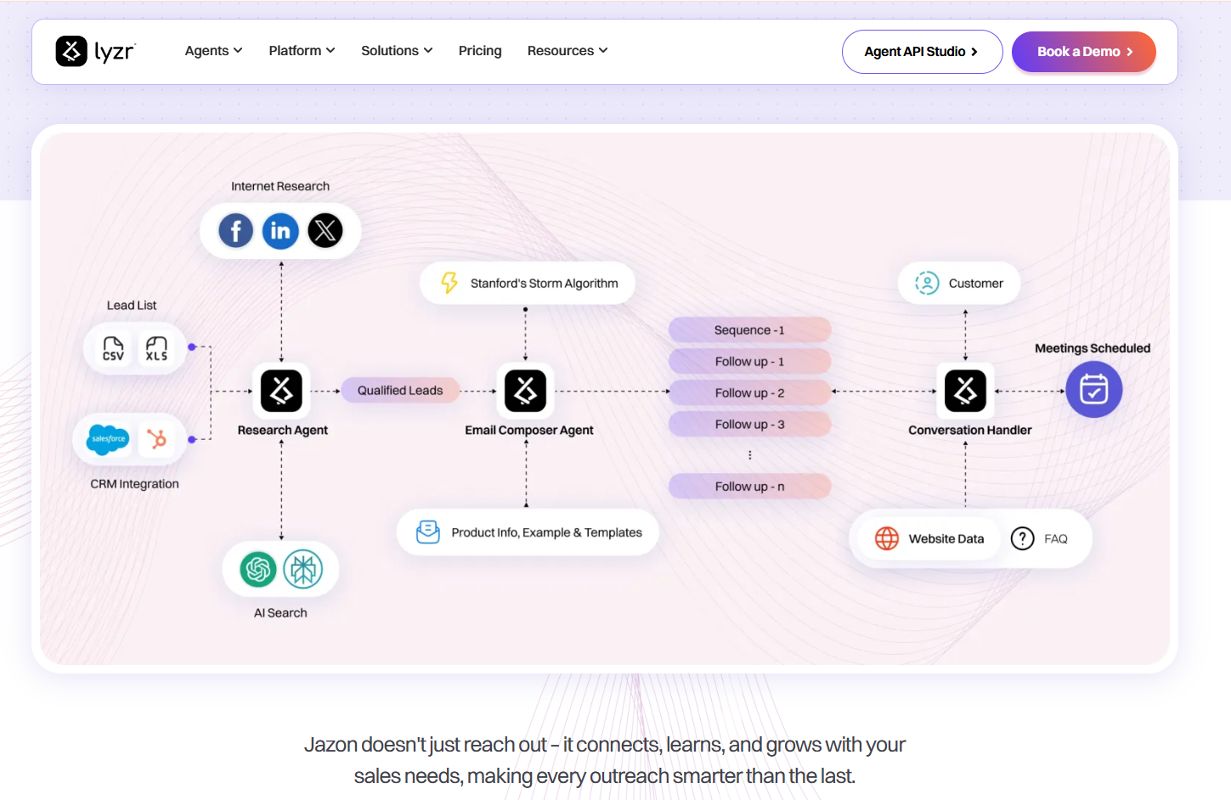This screenshot has height=800, width=1231.
Task: Expand the Platform menu chevron
Action: tap(330, 51)
